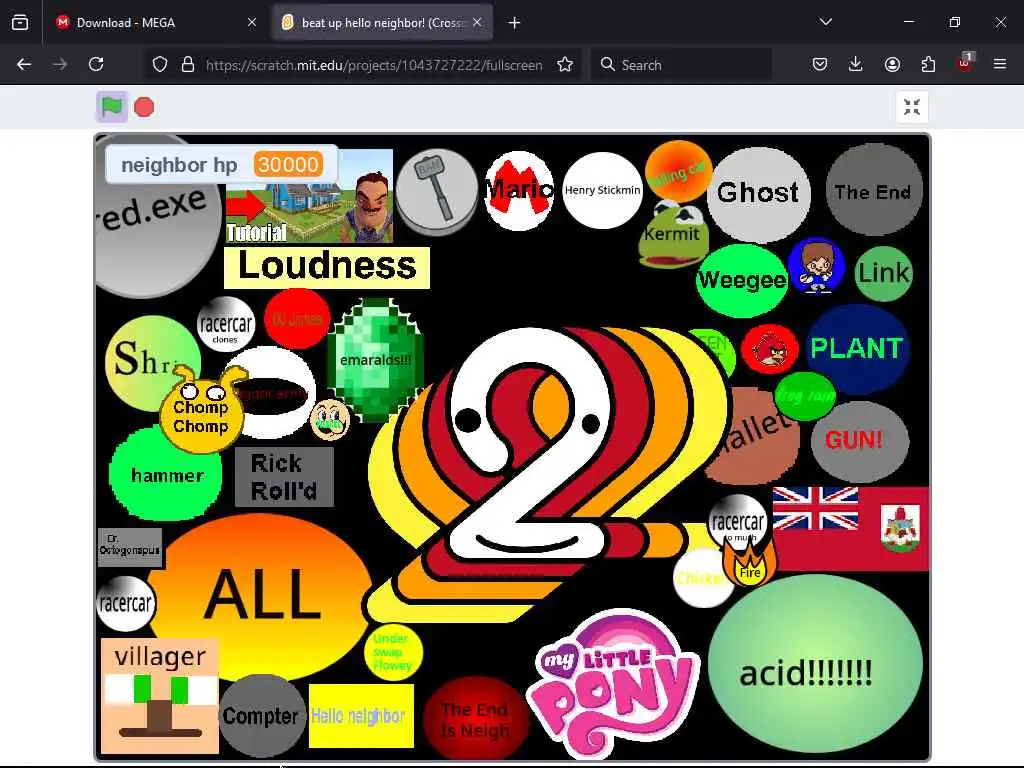Select the hammer icon weapon
Image resolution: width=1024 pixels, height=768 pixels.
click(436, 191)
